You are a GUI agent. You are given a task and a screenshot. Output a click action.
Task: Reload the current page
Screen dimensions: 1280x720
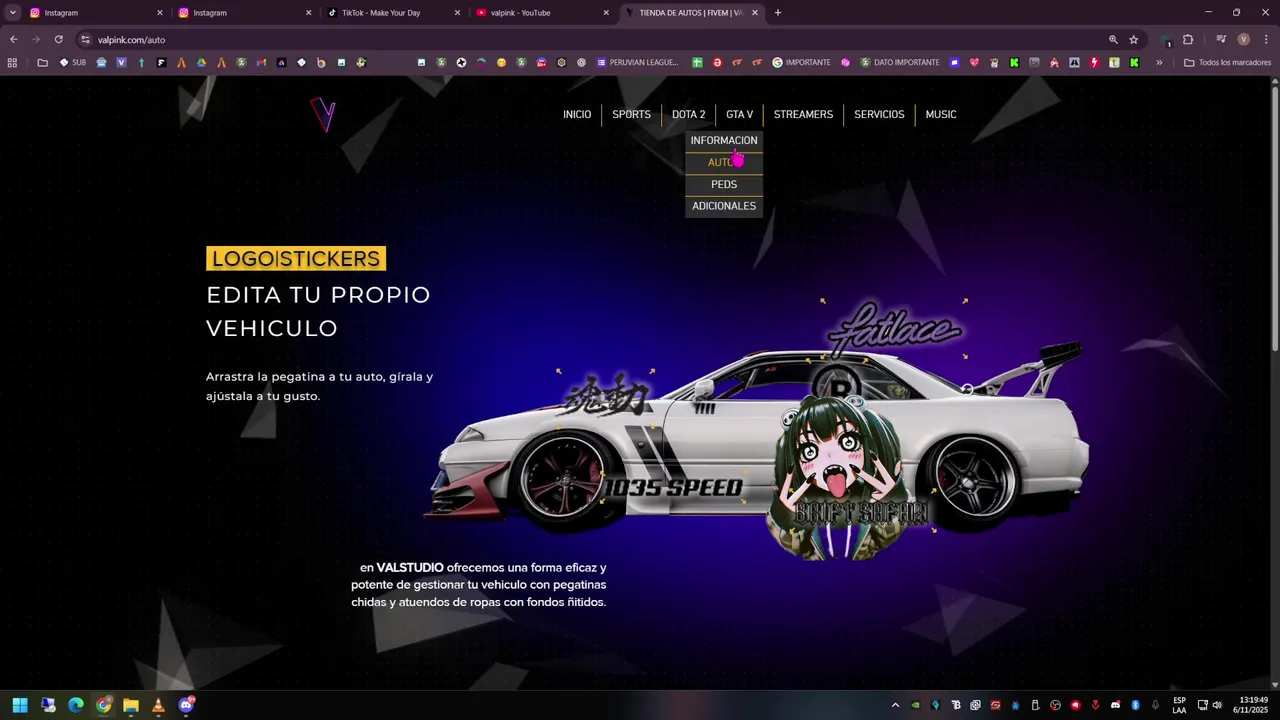[59, 40]
